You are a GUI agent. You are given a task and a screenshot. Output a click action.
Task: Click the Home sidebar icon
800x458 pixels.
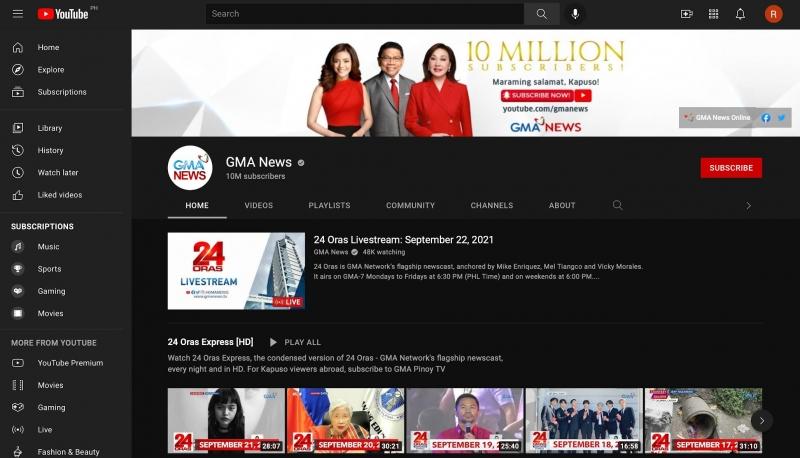click(18, 47)
